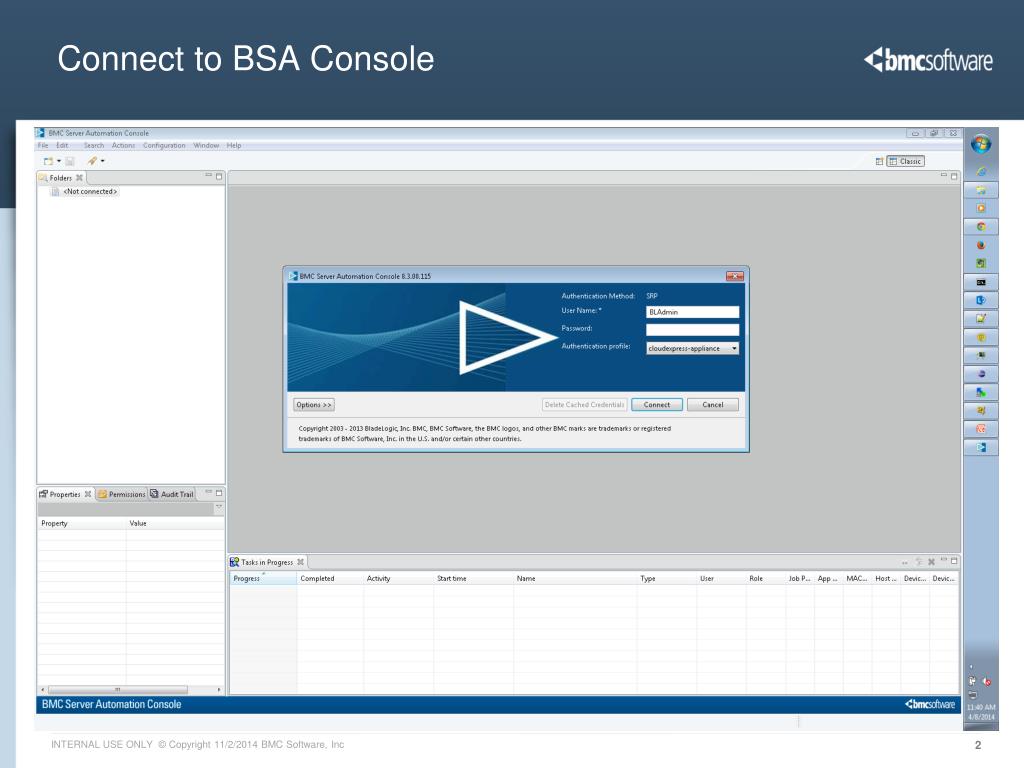Click the Password input field
1024x768 pixels.
pyautogui.click(x=692, y=330)
